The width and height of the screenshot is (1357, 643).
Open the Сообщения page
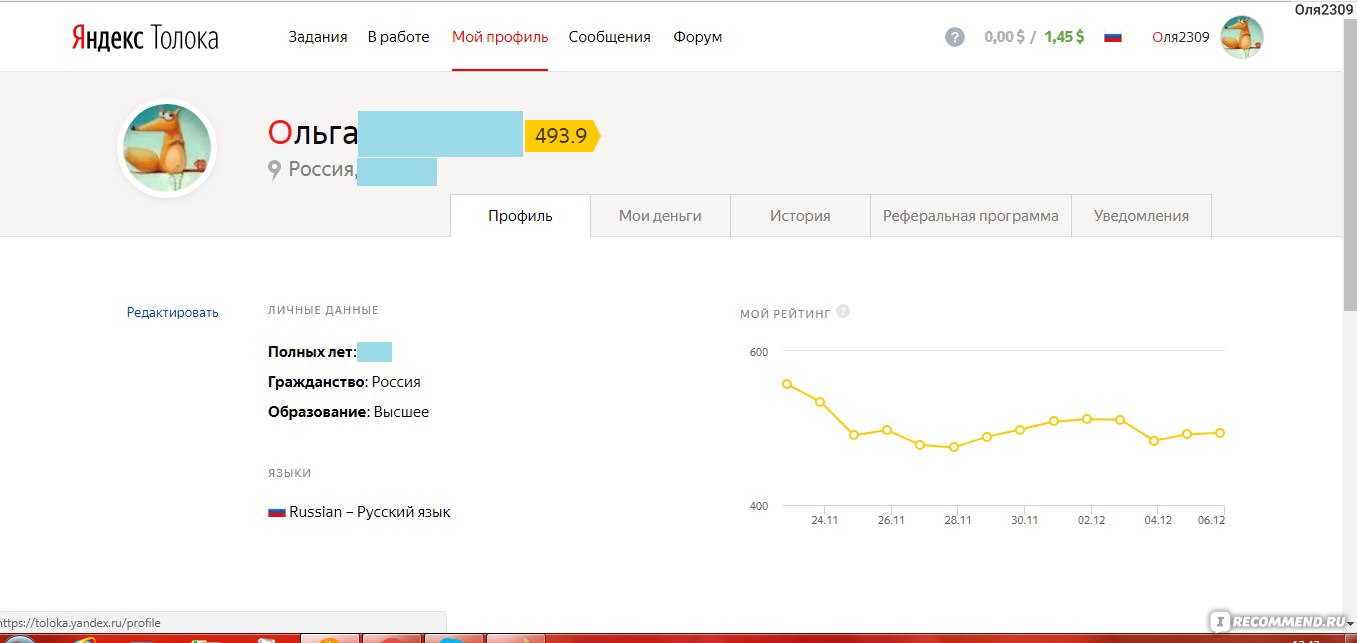click(x=609, y=37)
